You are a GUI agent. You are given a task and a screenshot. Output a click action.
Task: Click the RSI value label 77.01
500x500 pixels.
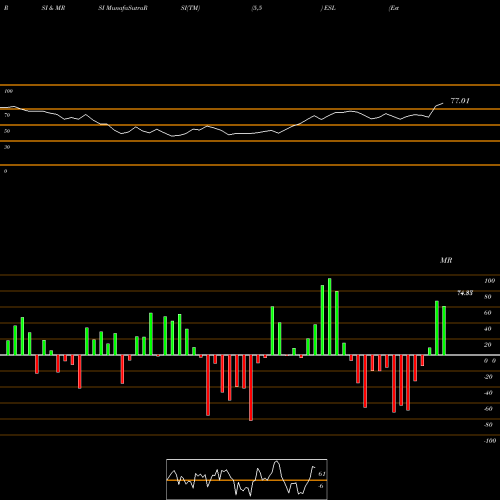[x=460, y=101]
